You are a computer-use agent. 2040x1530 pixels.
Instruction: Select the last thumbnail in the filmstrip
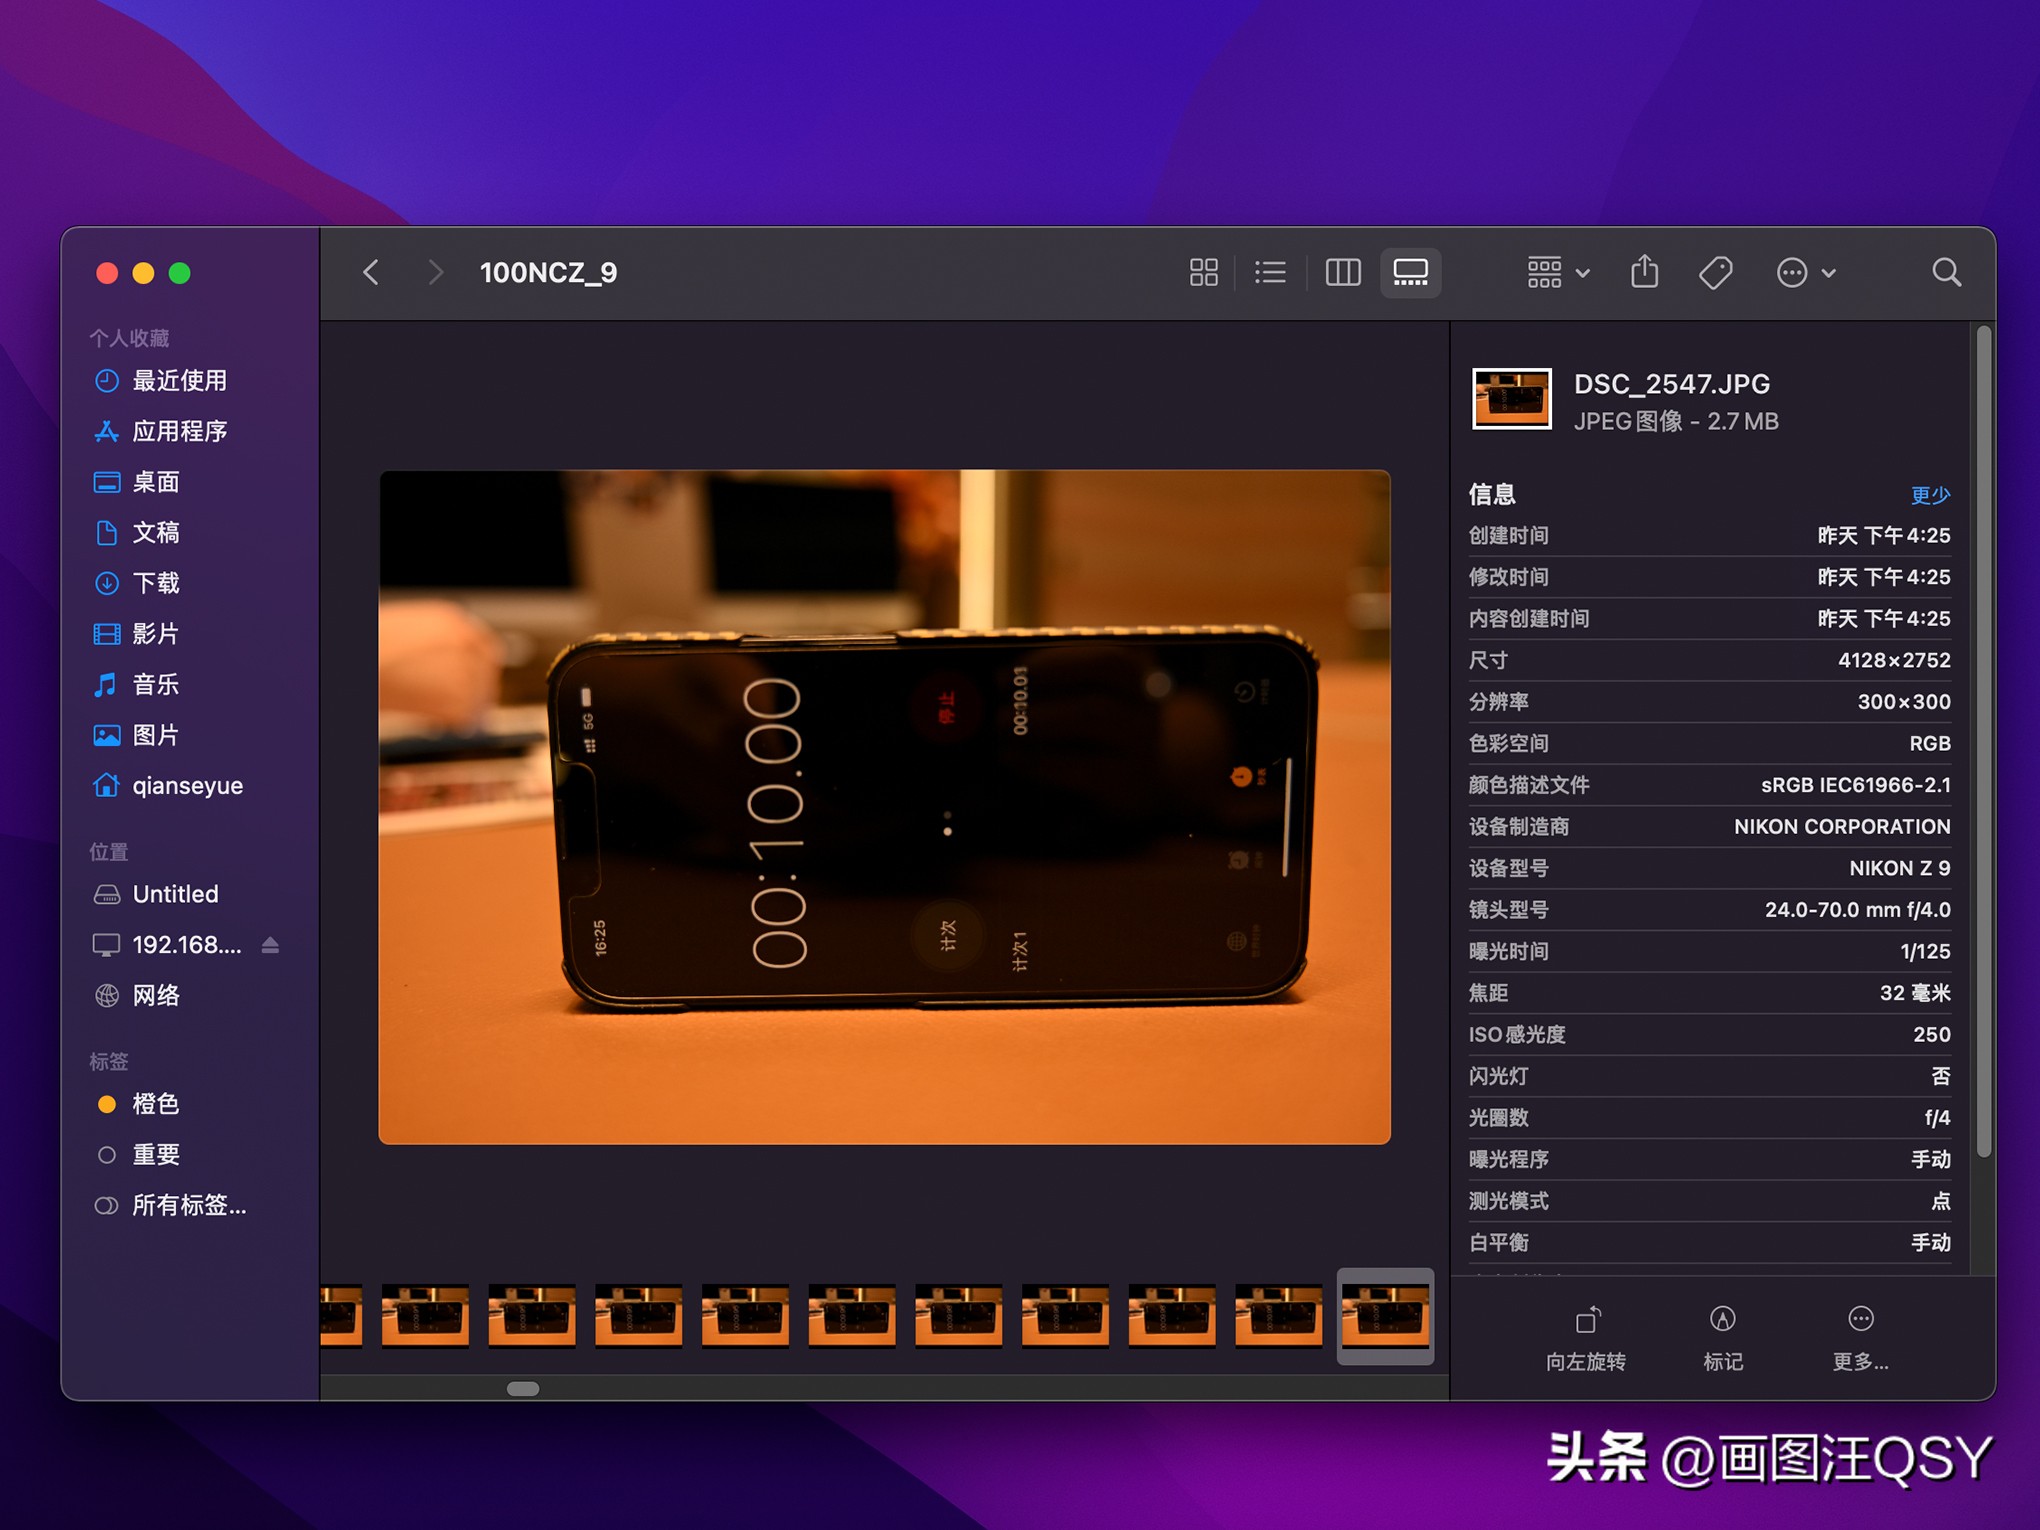[1386, 1318]
